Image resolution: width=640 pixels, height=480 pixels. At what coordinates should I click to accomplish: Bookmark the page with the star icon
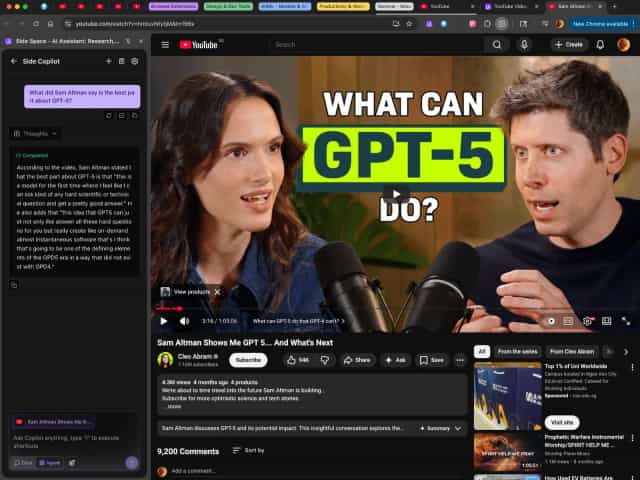tap(409, 24)
